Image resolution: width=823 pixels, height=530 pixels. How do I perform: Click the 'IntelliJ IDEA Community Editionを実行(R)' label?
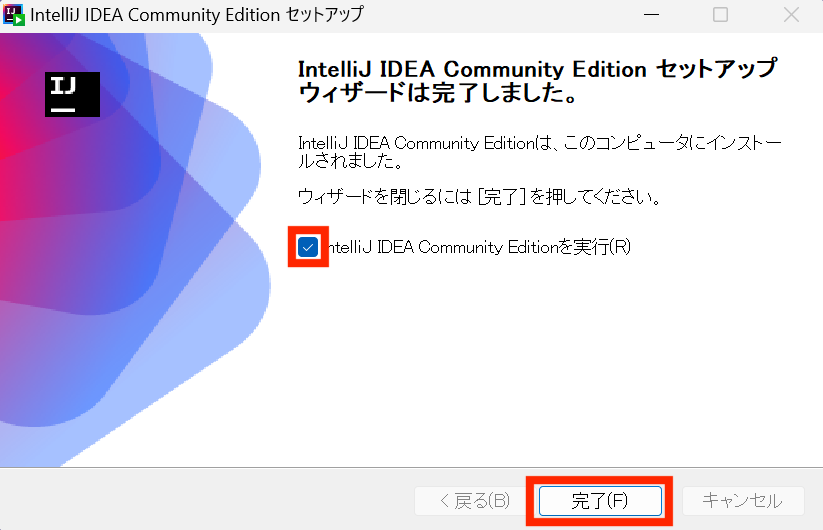(479, 247)
